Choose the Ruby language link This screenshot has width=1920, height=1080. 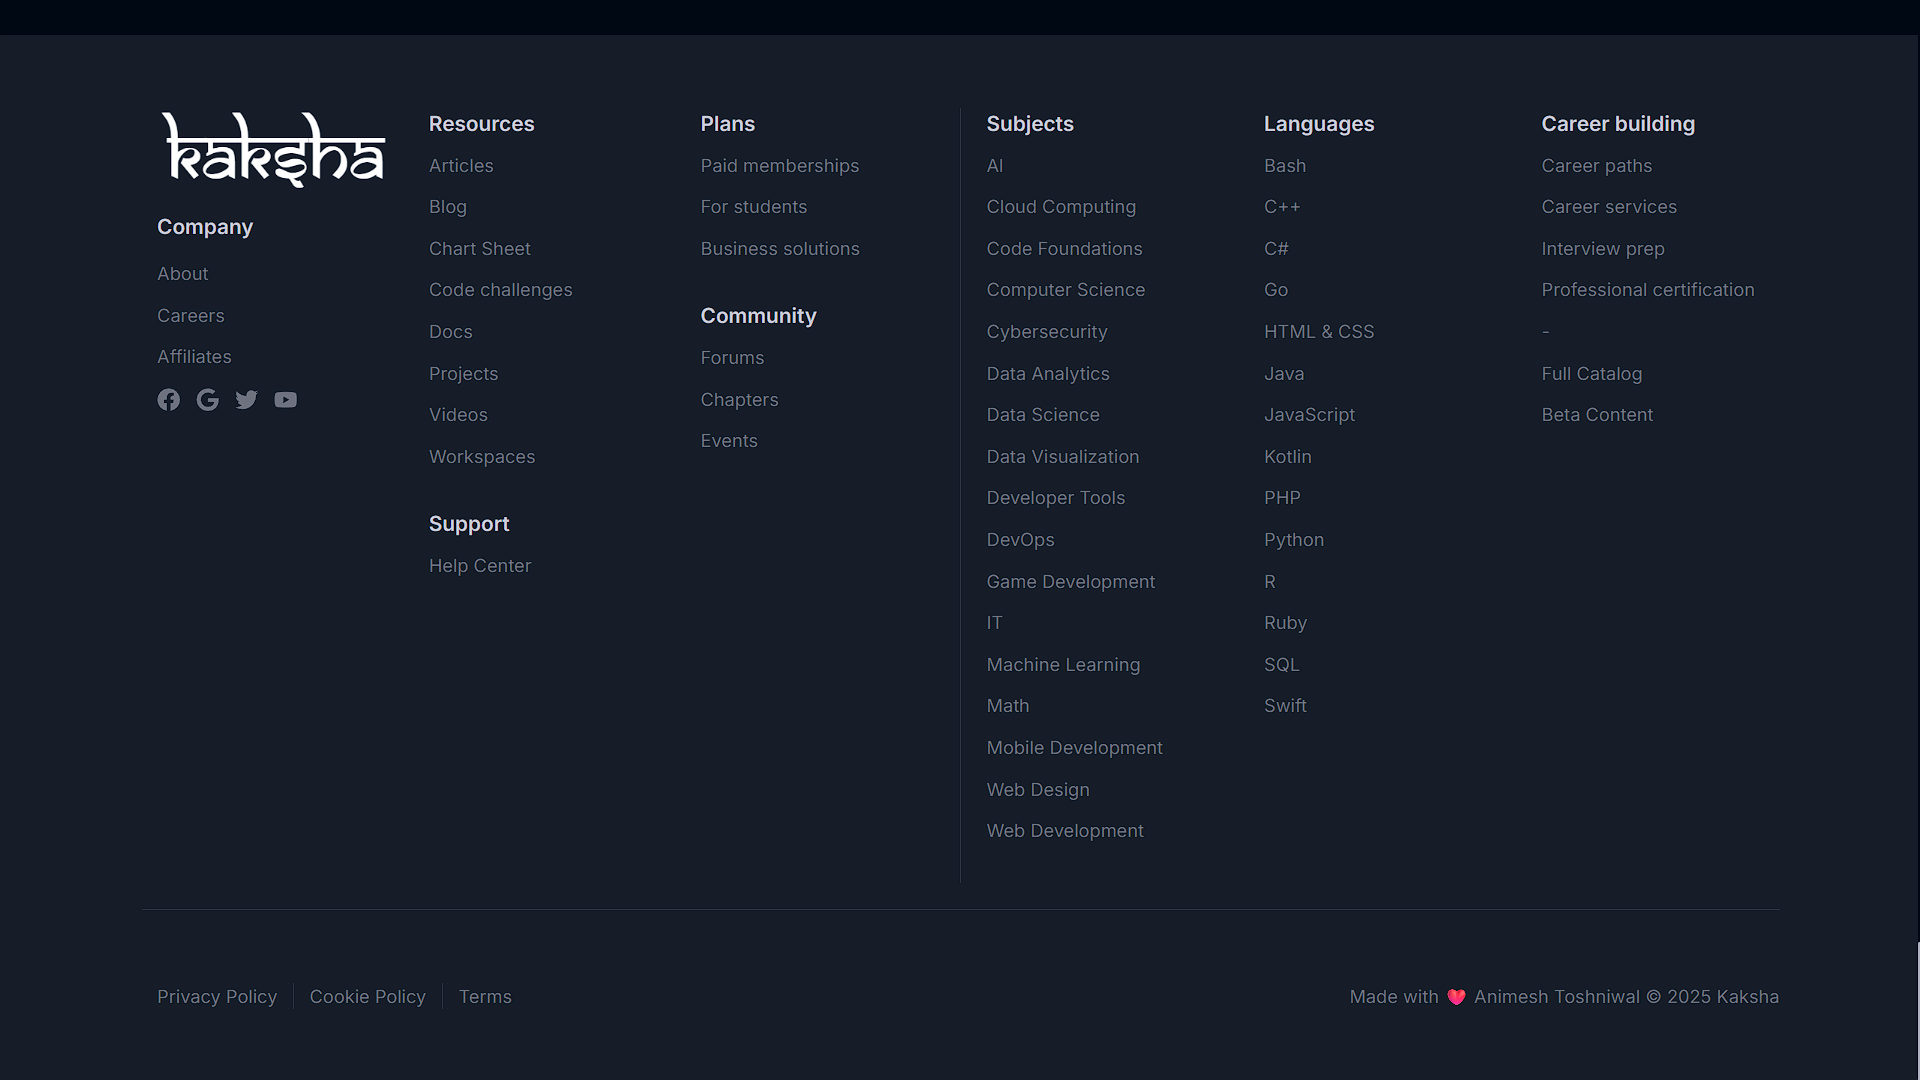[1286, 623]
